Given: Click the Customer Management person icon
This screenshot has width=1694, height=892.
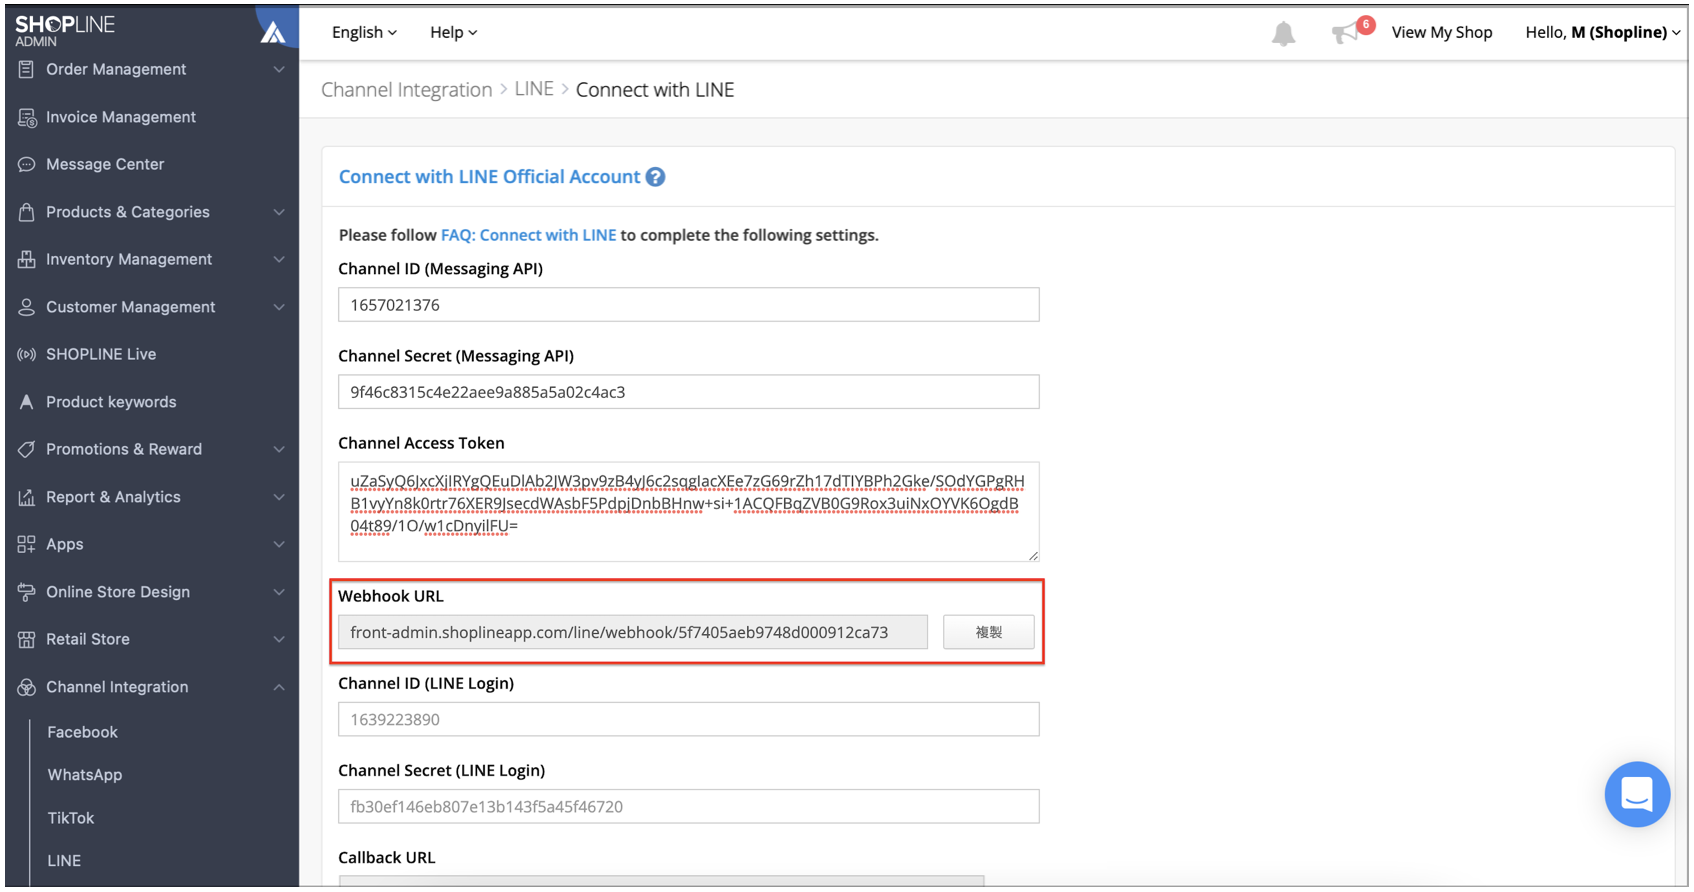Looking at the screenshot, I should click(x=26, y=307).
